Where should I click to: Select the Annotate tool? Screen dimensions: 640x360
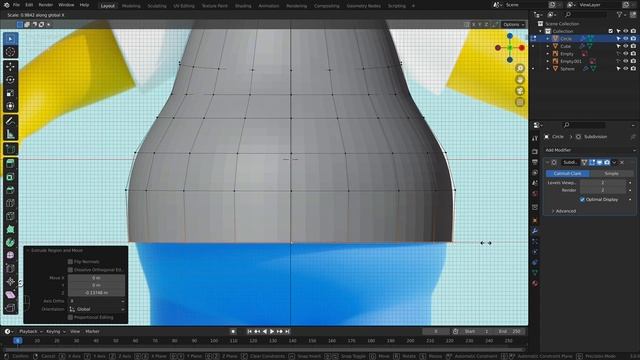10,121
